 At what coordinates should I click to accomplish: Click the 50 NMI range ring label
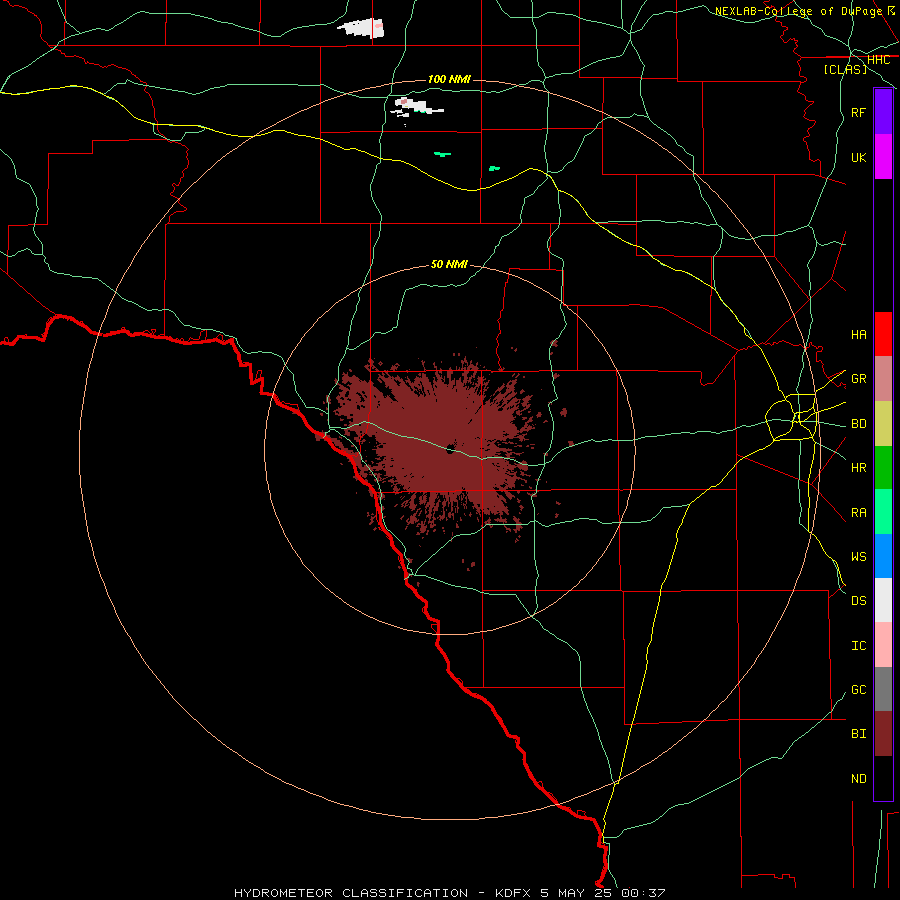[449, 264]
